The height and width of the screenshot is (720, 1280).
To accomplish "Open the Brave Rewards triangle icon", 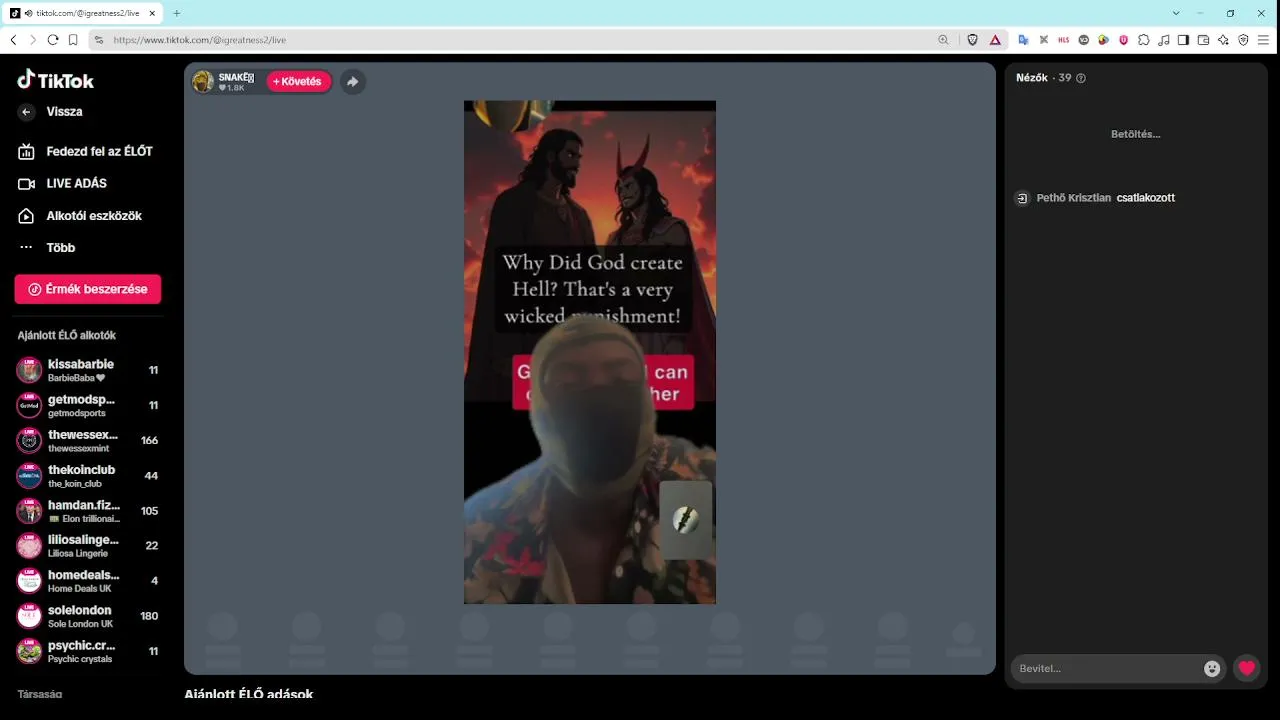I will (x=996, y=40).
